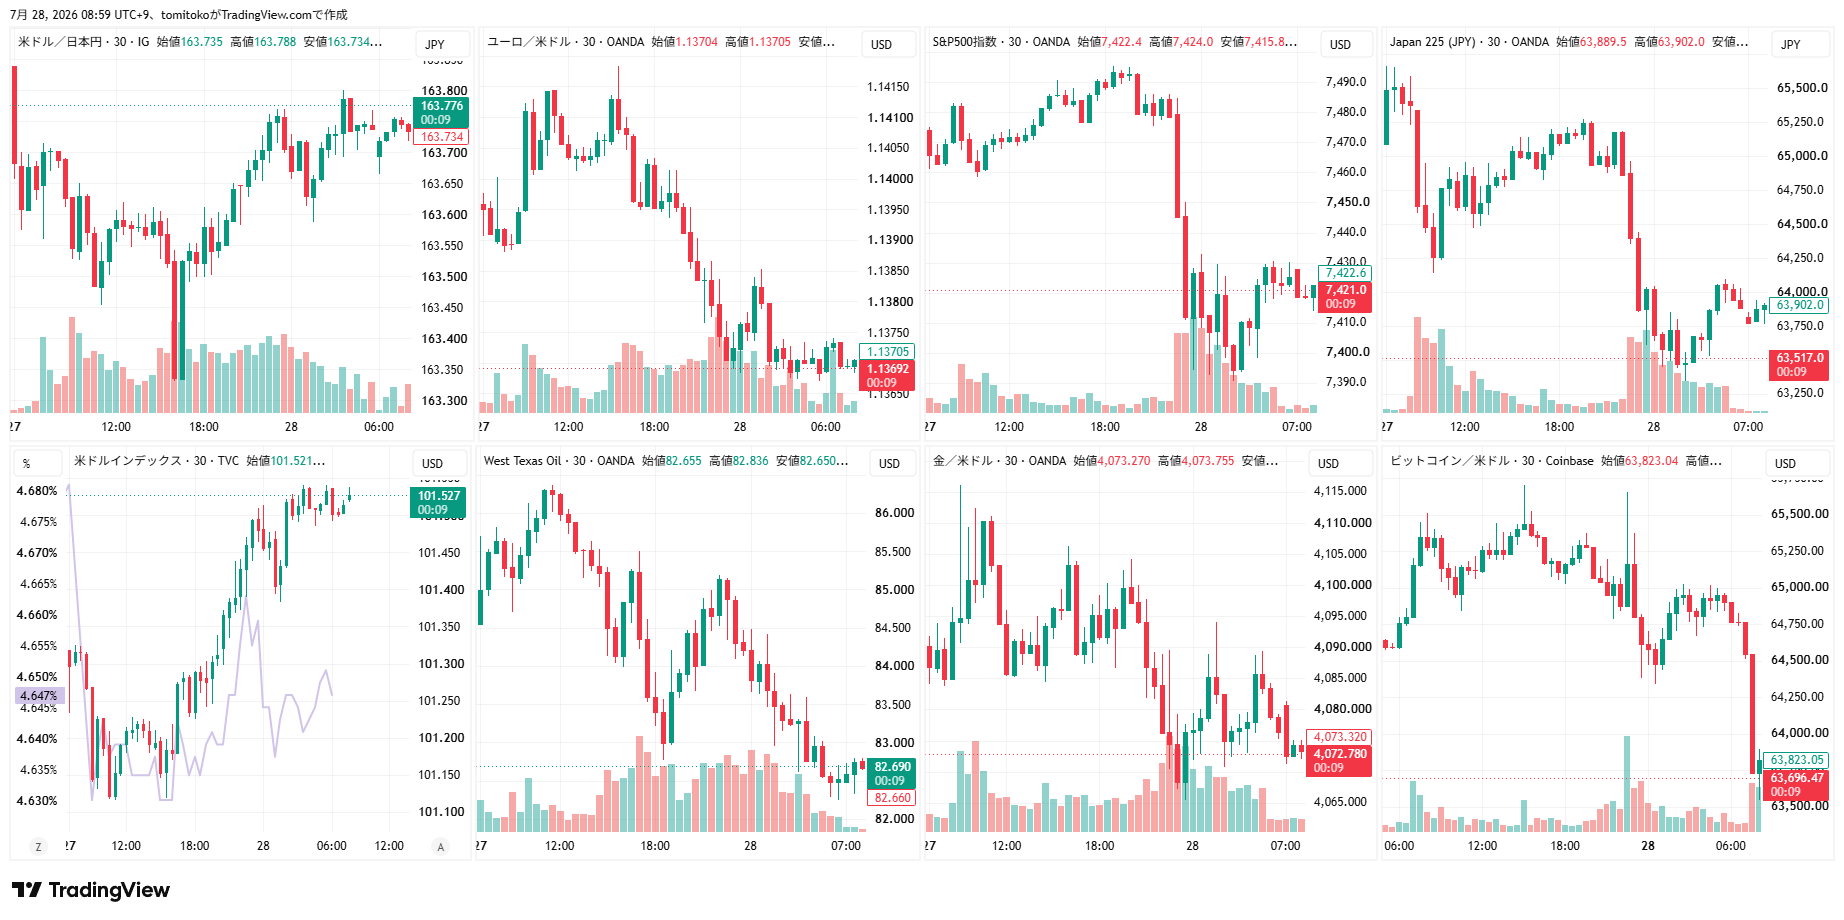Click the purple 4.647% yield label
Image resolution: width=1844 pixels, height=920 pixels.
[39, 696]
